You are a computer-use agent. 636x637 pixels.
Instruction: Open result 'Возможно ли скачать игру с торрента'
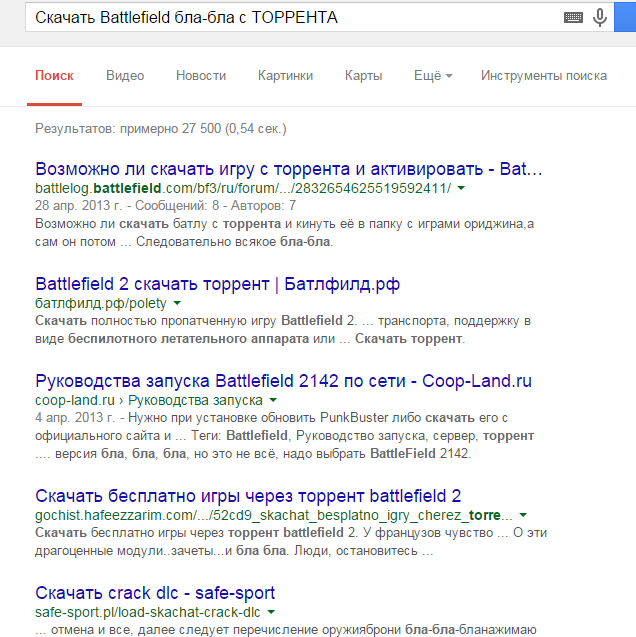(289, 169)
